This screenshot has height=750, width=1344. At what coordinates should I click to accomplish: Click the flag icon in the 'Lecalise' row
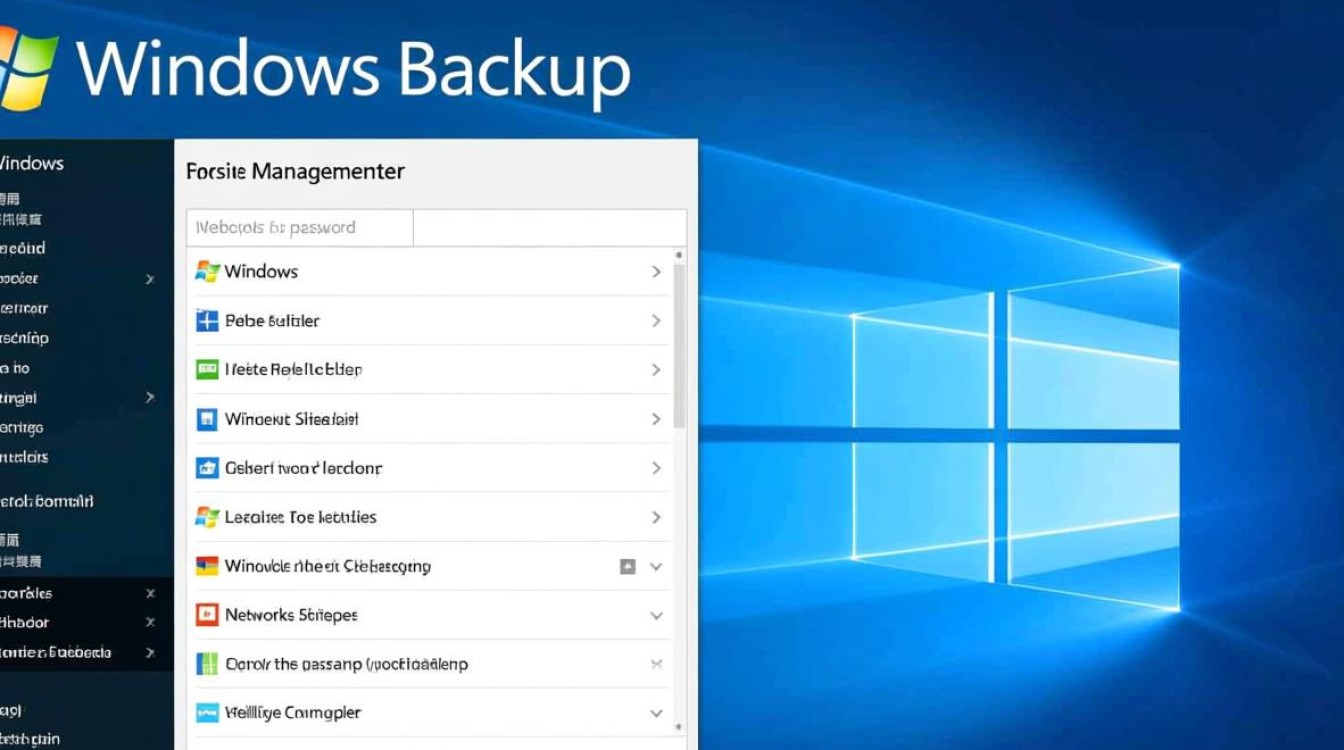207,517
